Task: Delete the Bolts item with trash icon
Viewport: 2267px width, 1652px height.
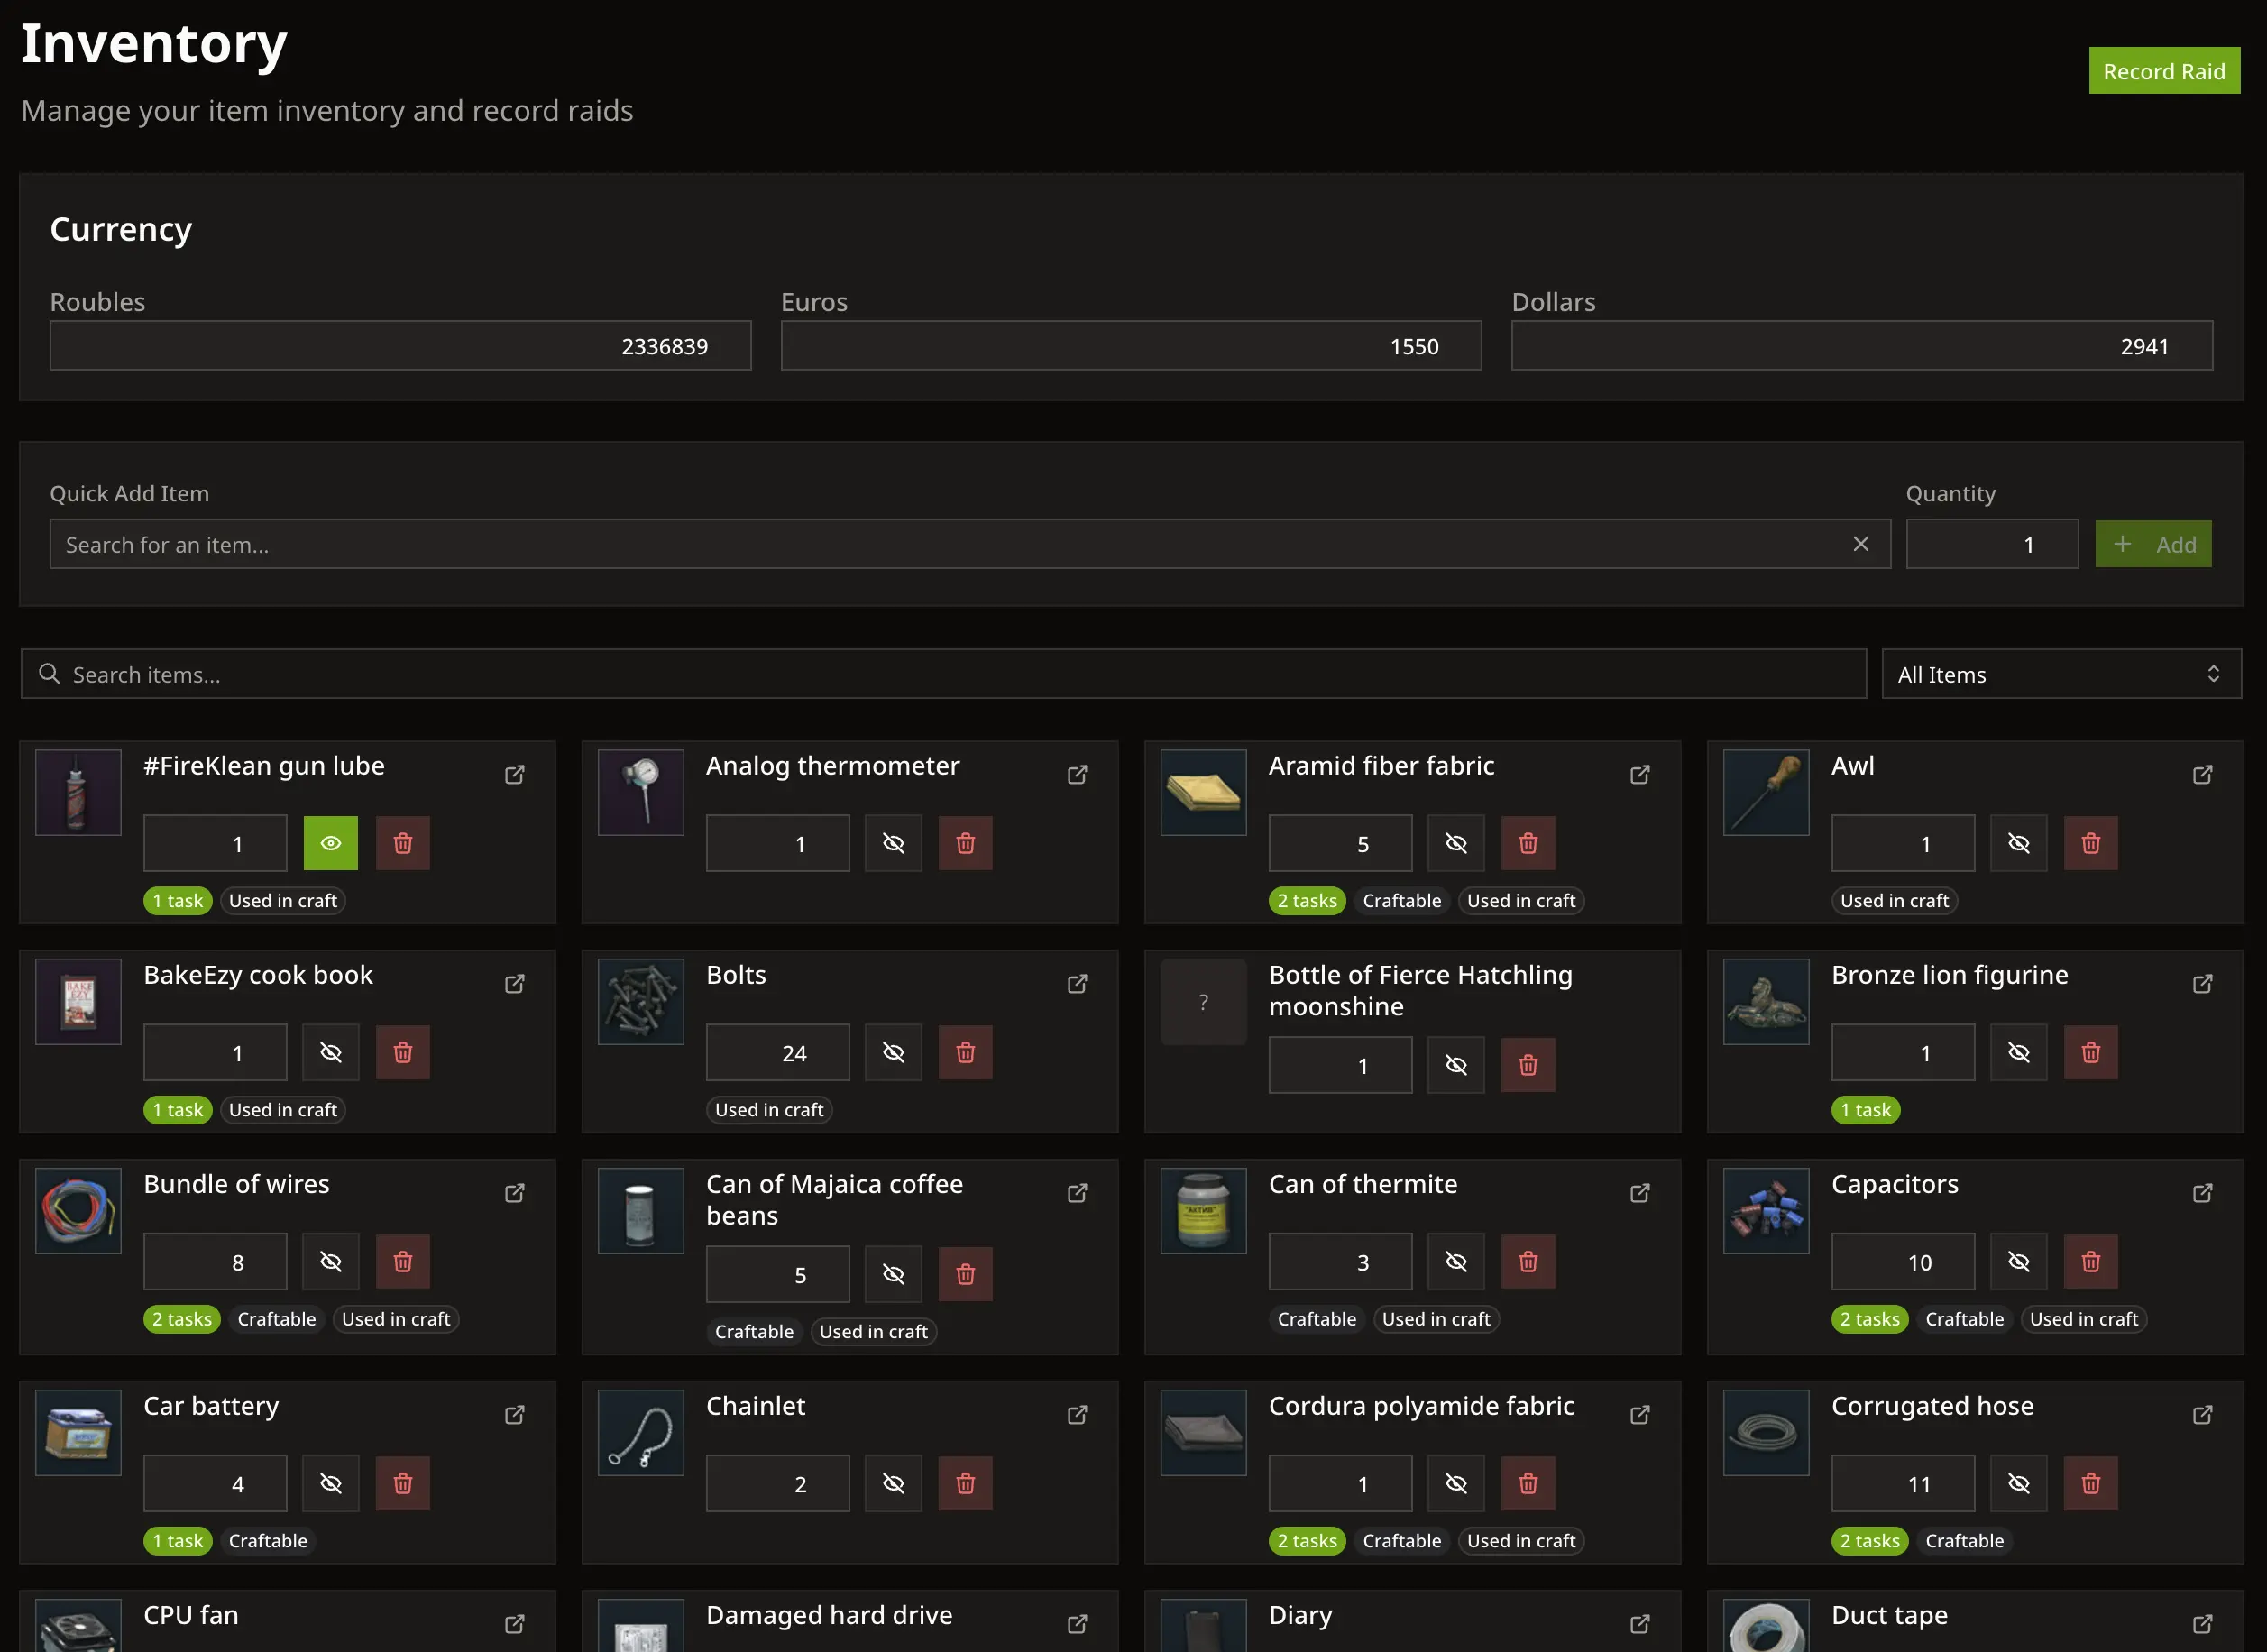Action: tap(965, 1052)
